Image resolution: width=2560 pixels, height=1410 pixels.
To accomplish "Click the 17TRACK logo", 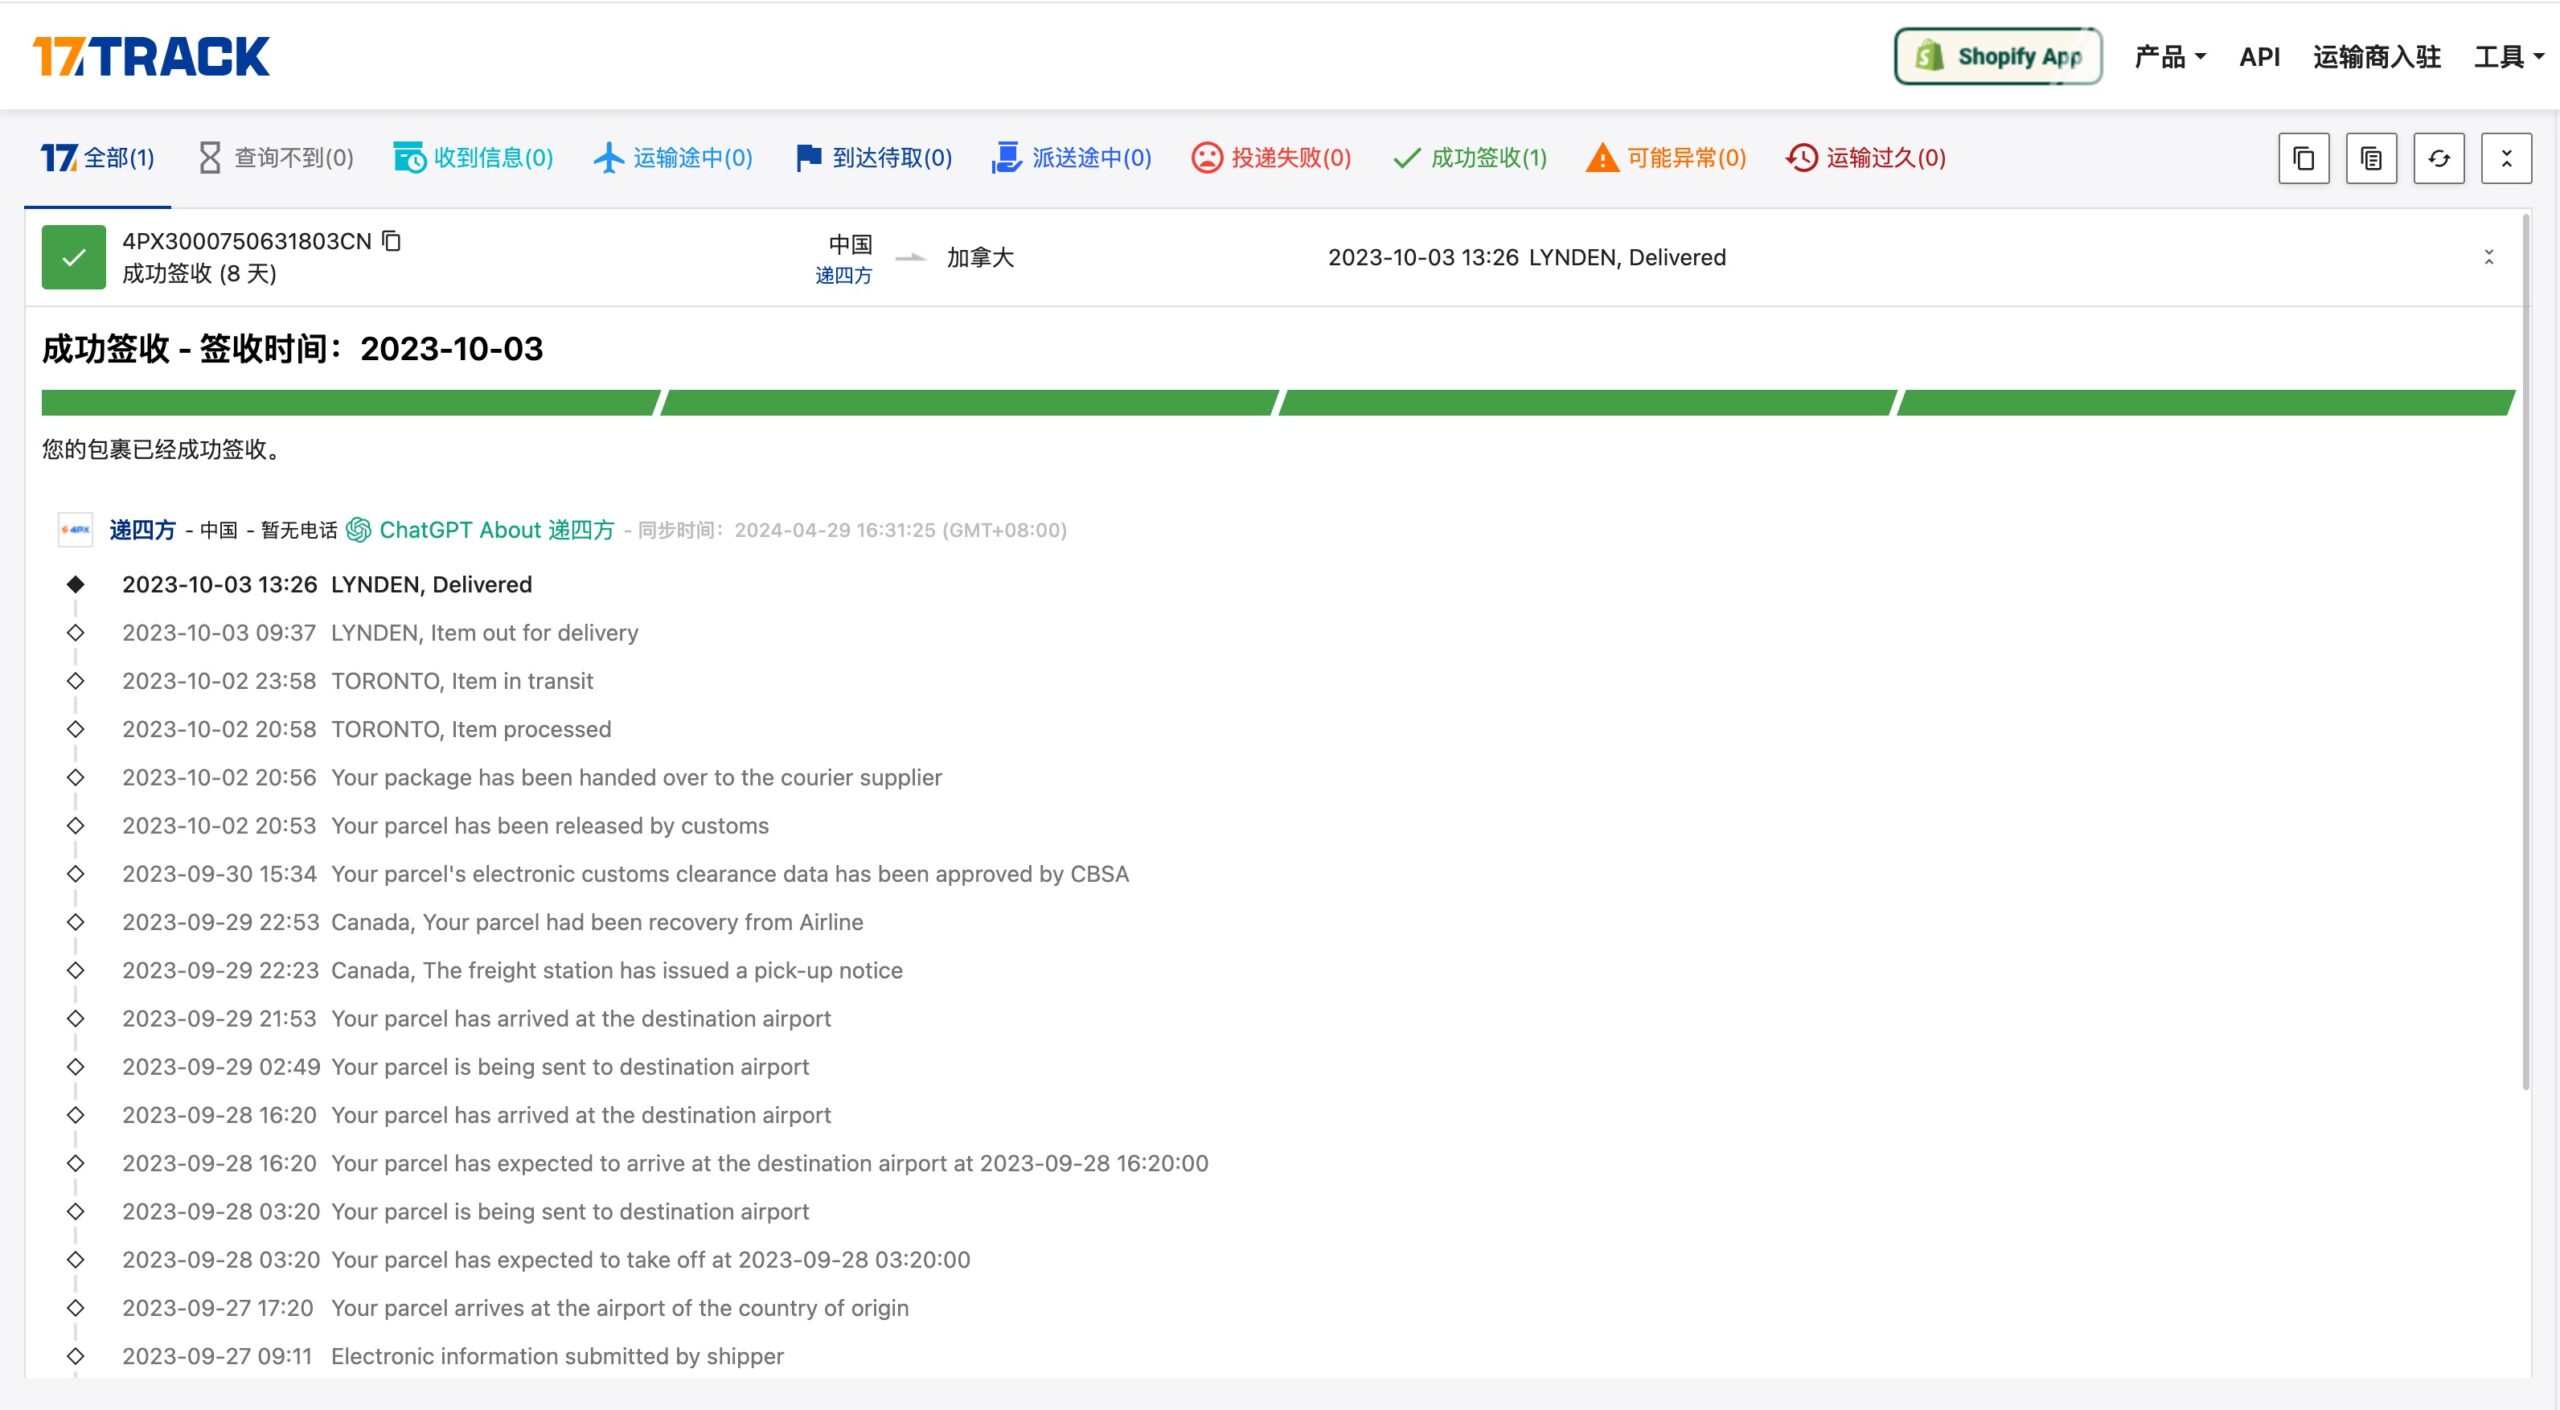I will pos(151,56).
